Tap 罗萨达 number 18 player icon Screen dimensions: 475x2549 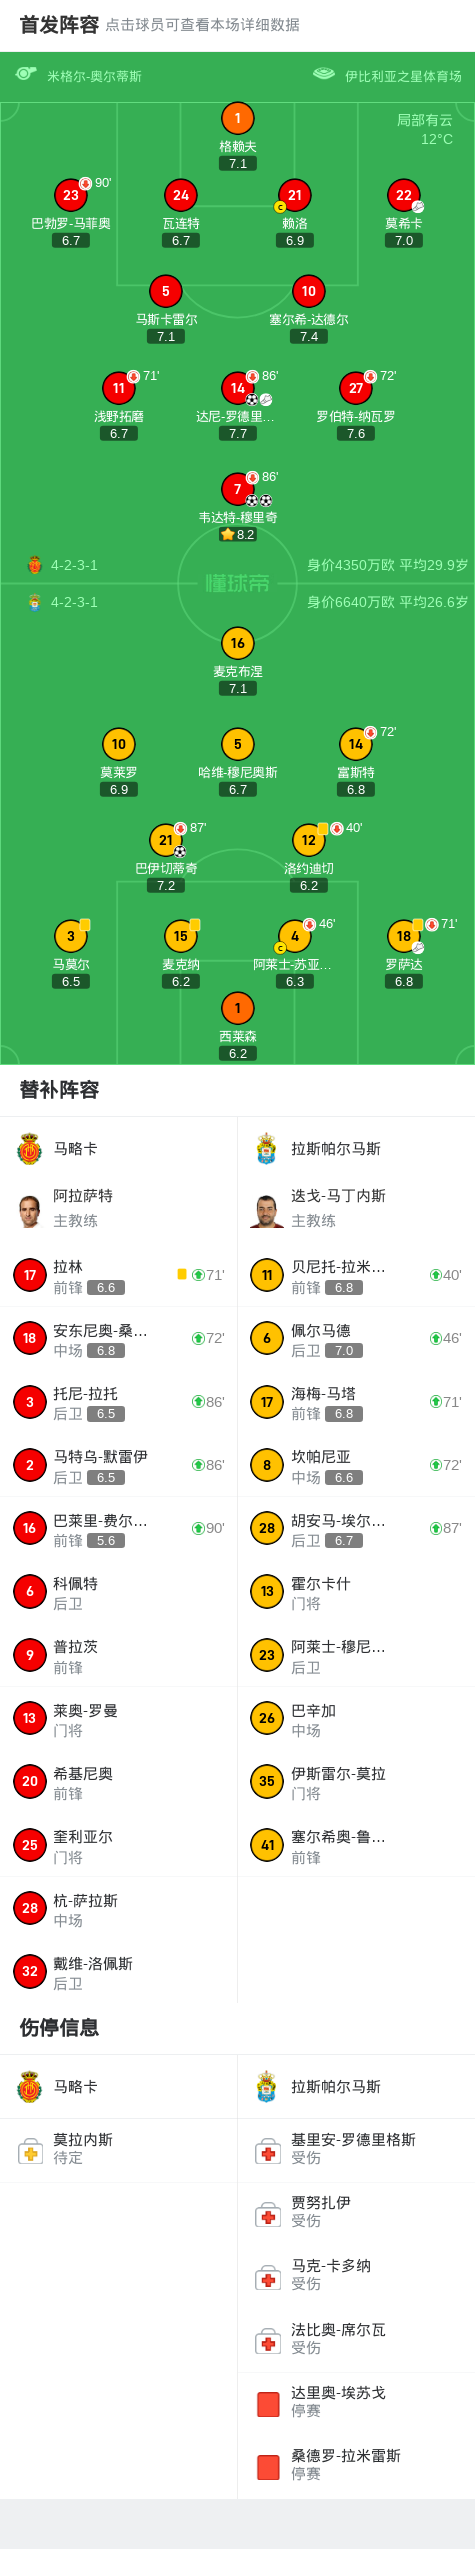404,936
